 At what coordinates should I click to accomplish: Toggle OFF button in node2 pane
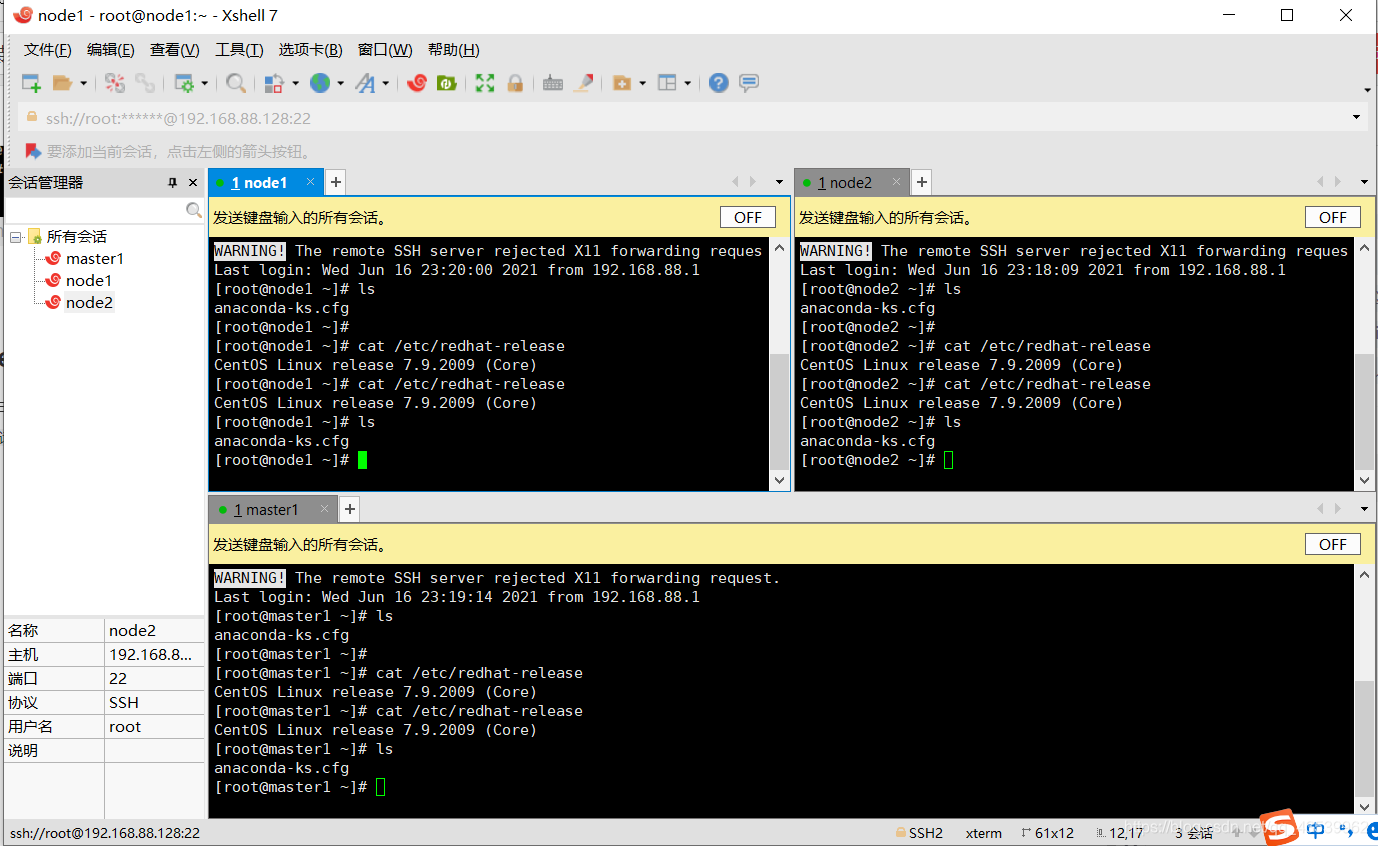[1333, 217]
